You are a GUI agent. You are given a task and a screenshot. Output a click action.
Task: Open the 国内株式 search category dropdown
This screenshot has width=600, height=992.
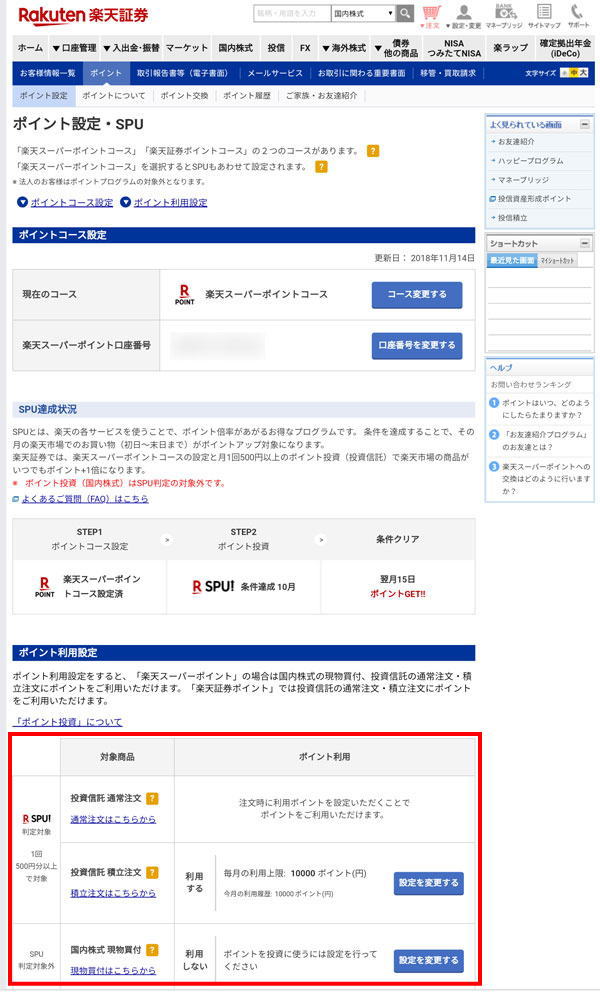tap(361, 14)
